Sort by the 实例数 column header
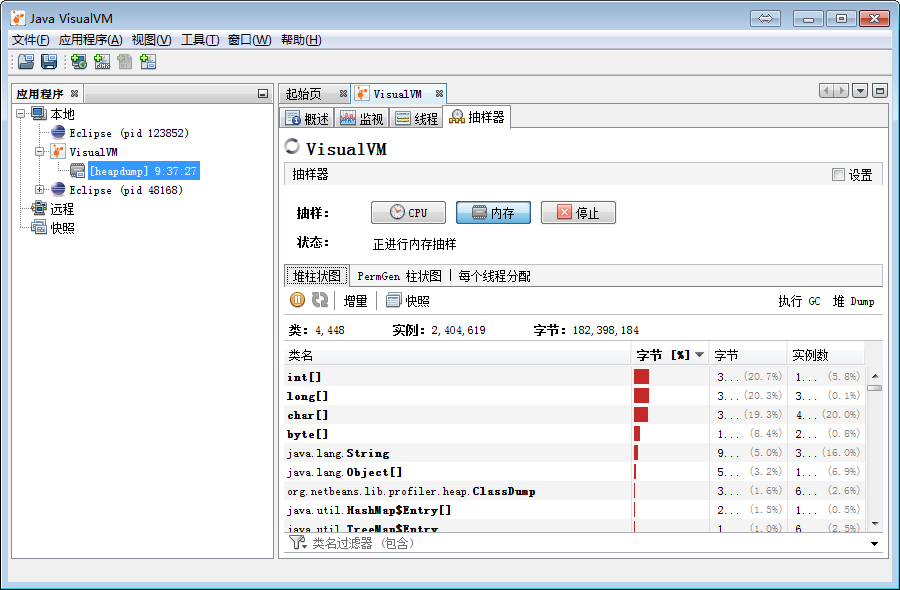The width and height of the screenshot is (900, 590). (825, 355)
